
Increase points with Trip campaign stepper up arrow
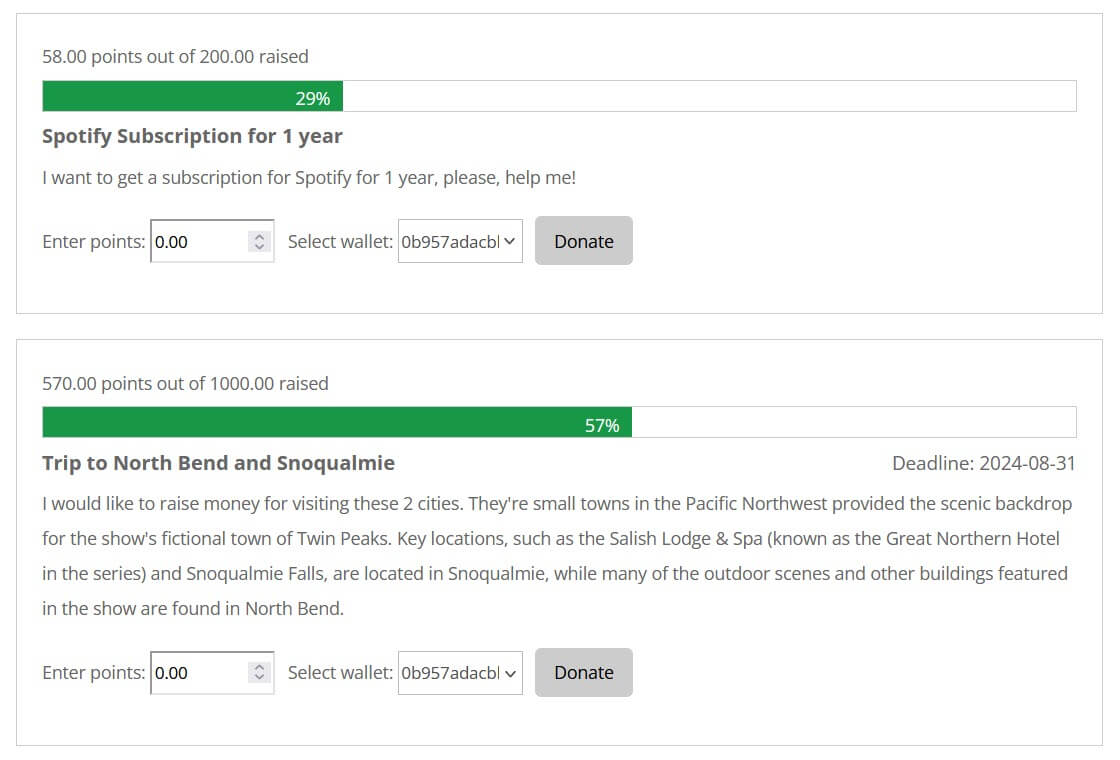click(x=260, y=668)
